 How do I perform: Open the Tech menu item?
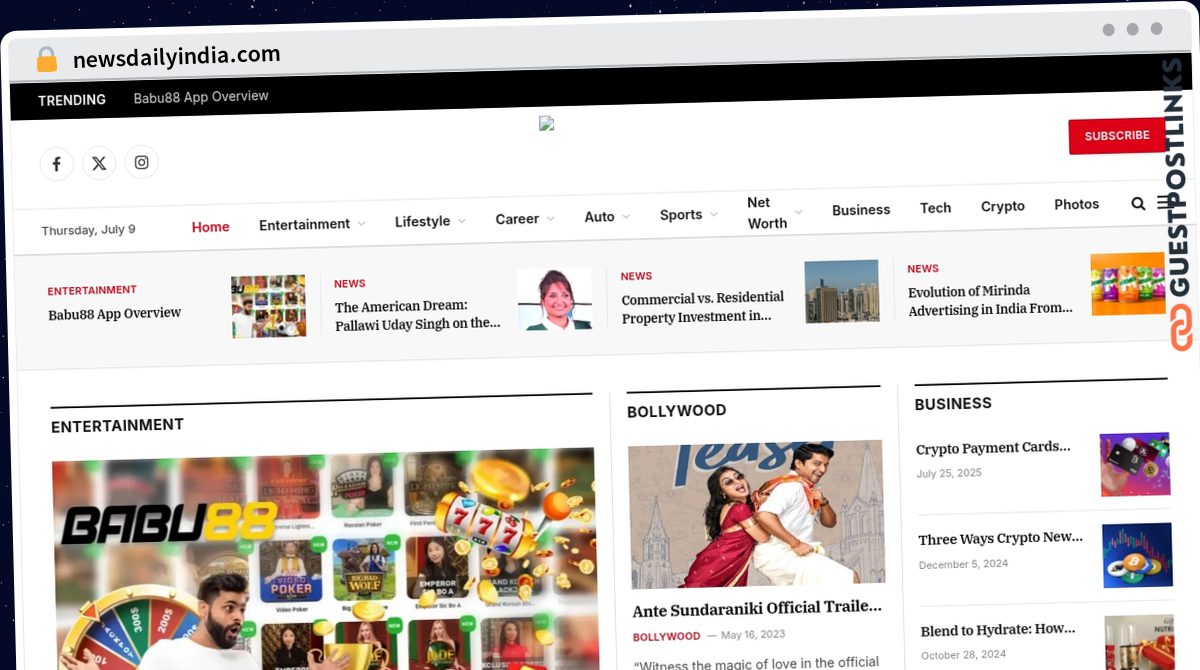coord(936,208)
